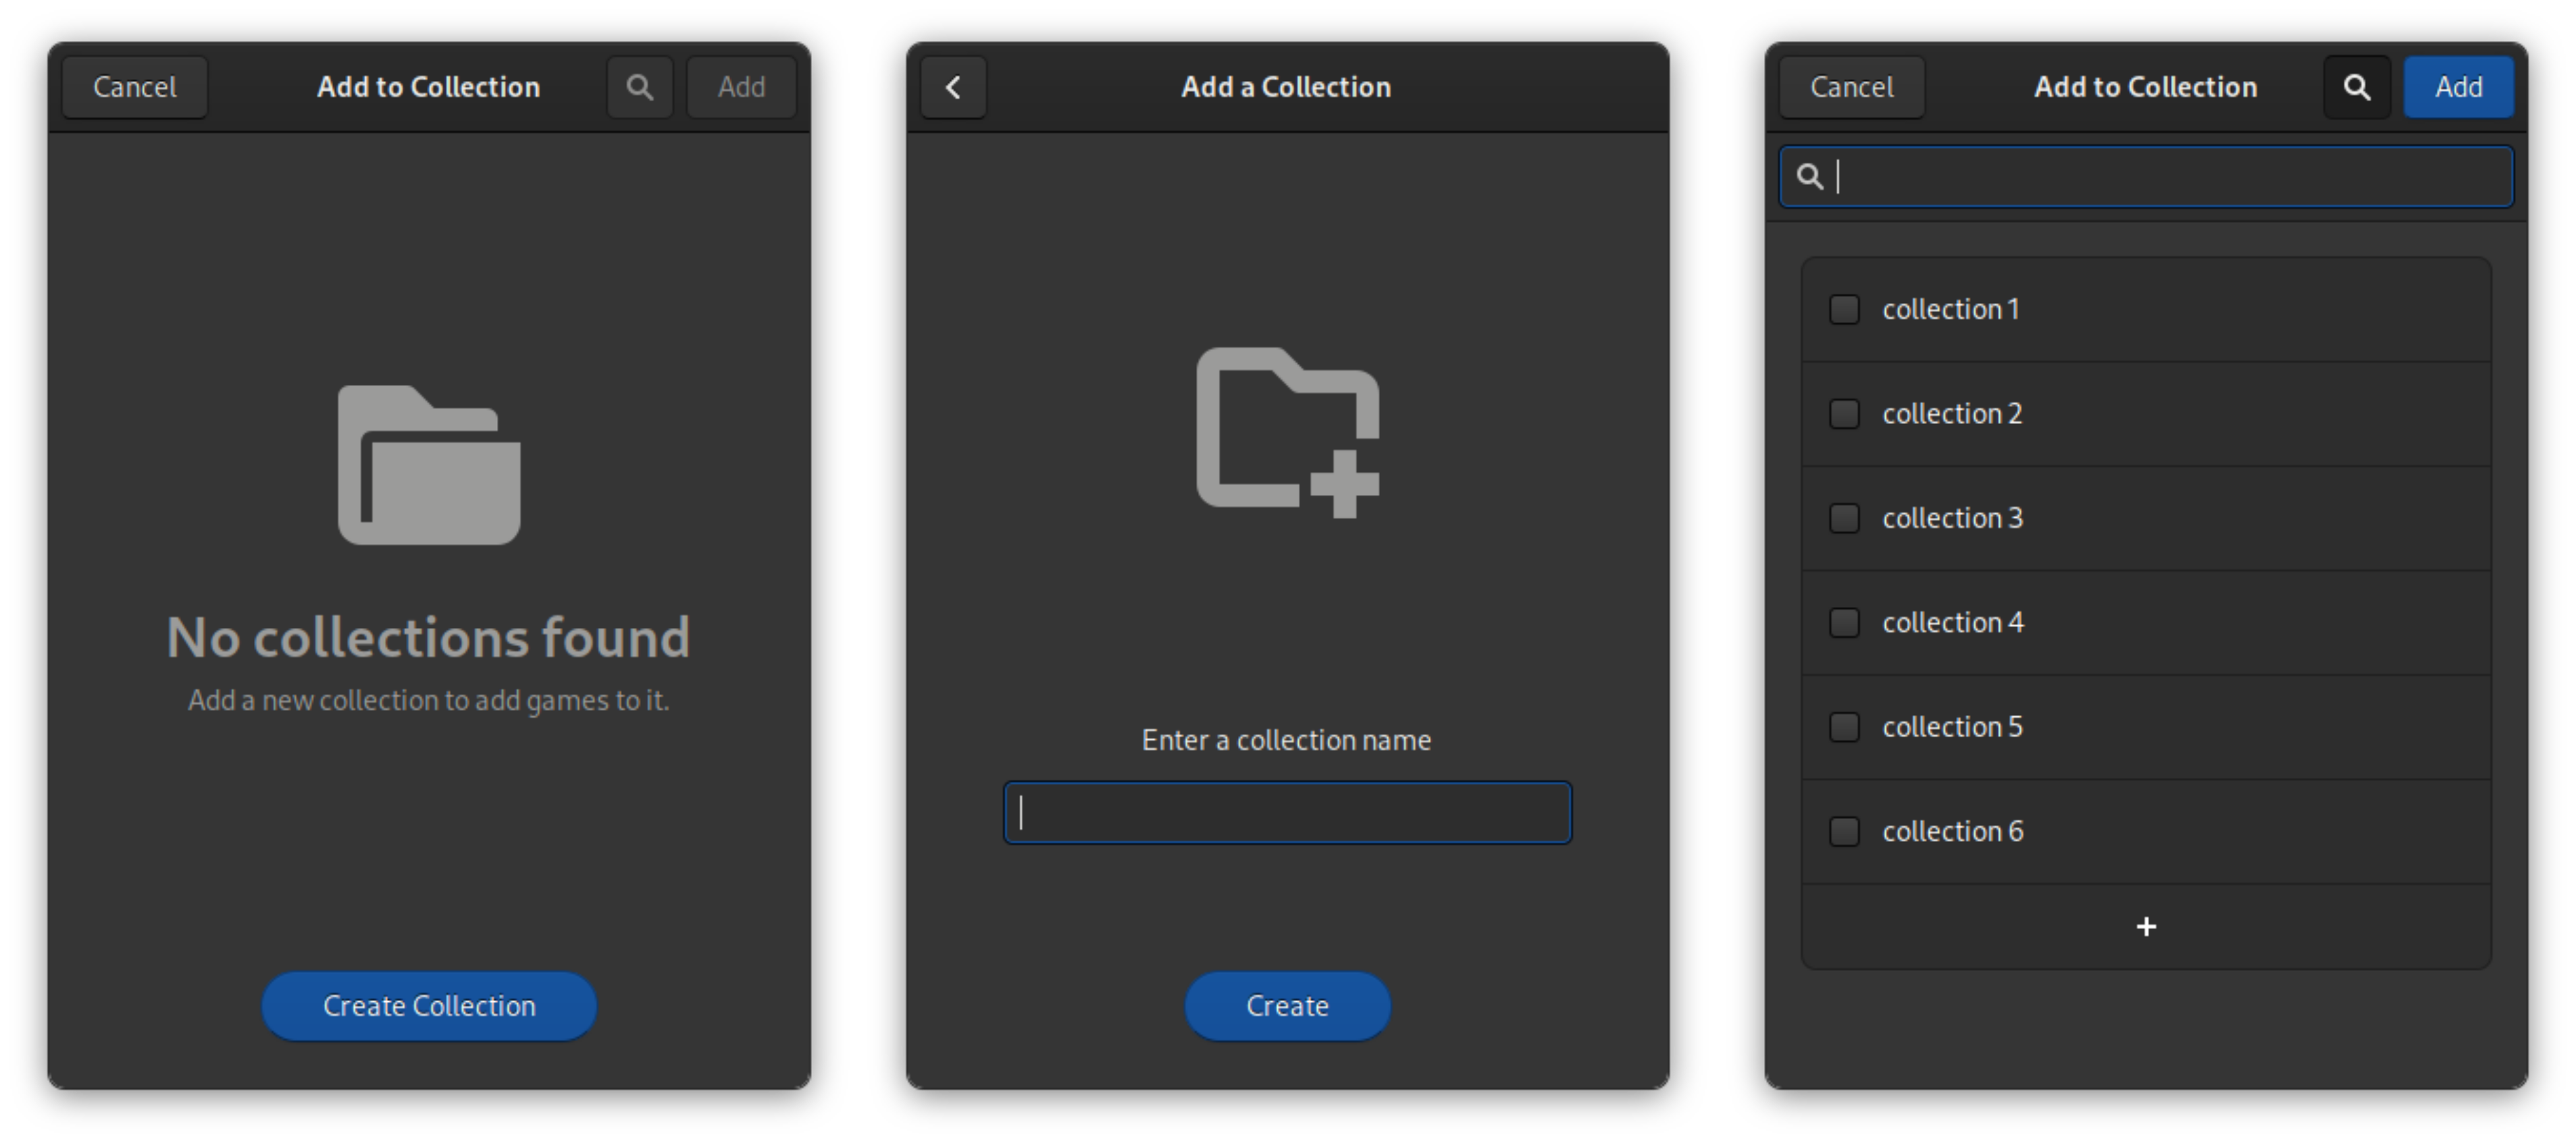This screenshot has height=1143, width=2576.
Task: Click the folder icon in empty state
Action: pyautogui.click(x=427, y=475)
